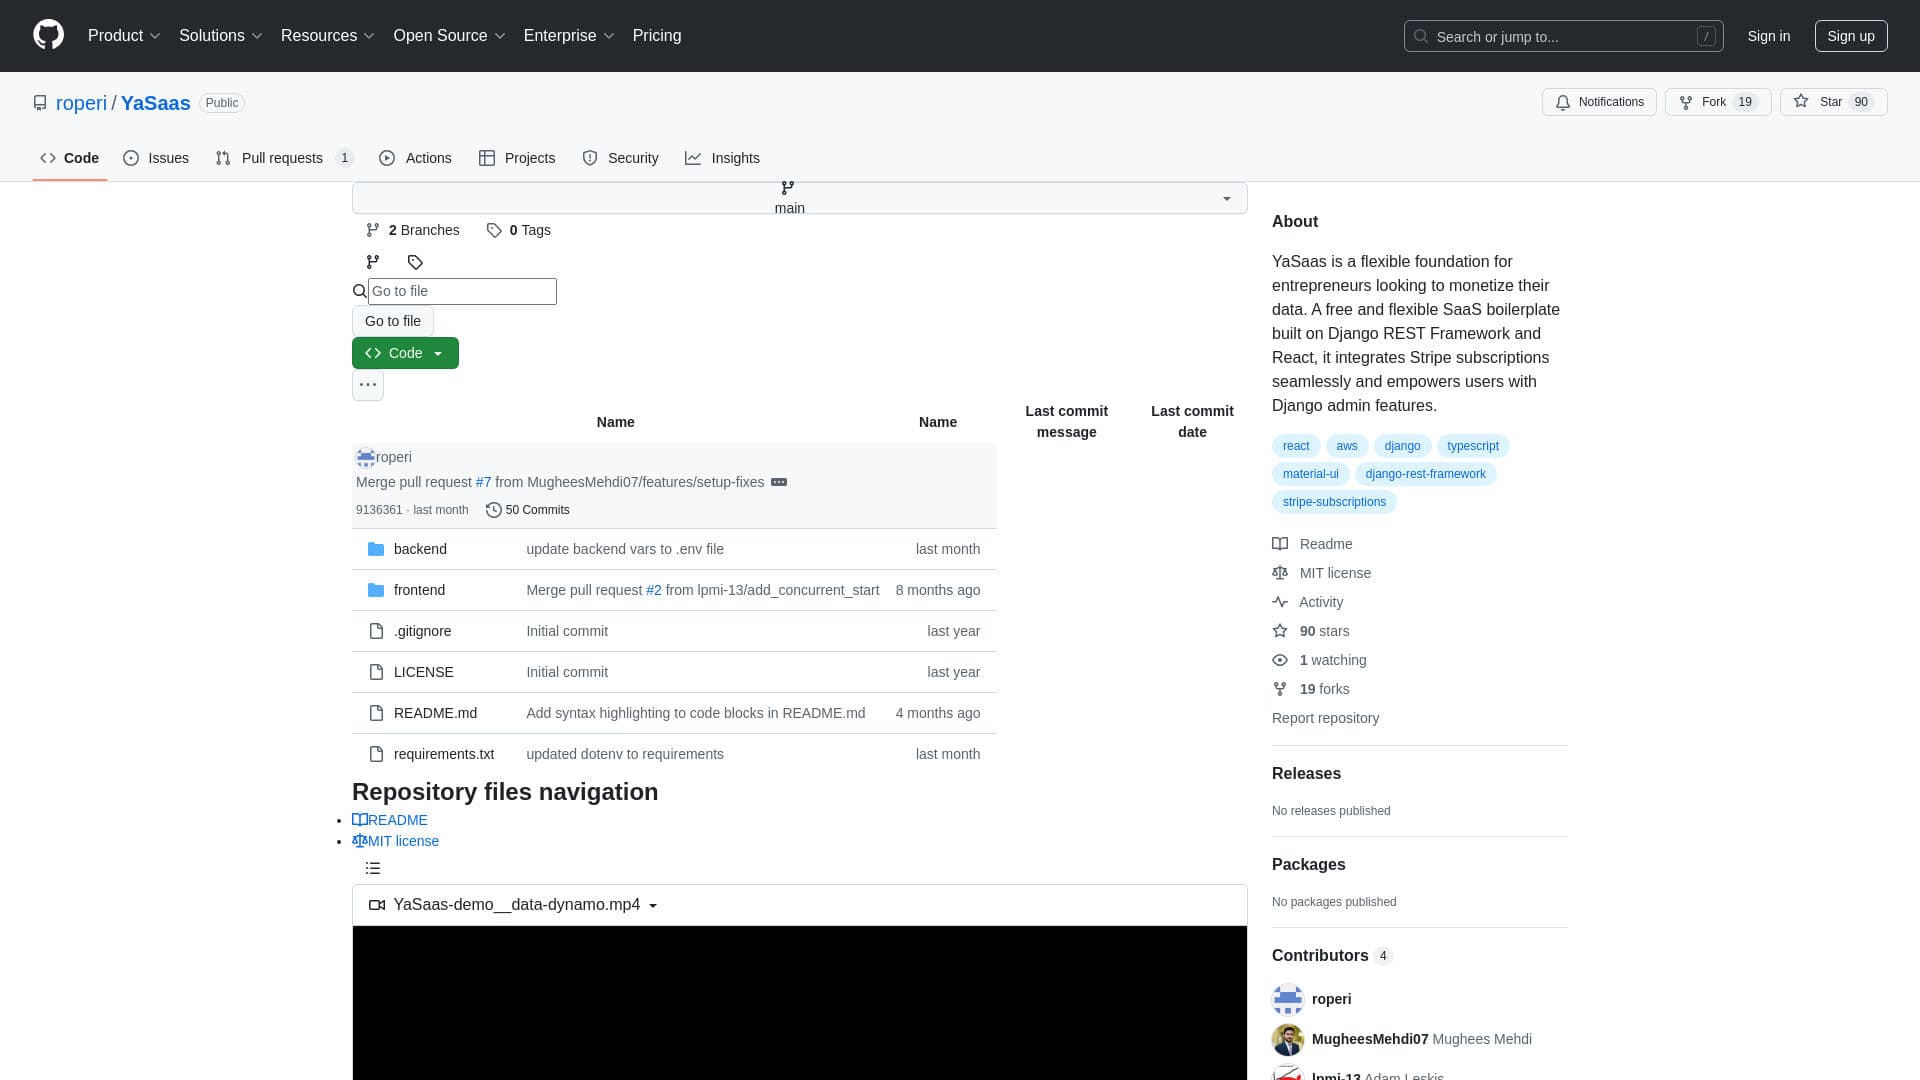This screenshot has width=1920, height=1080.
Task: Expand the YaSaas-demo mp4 dropdown
Action: point(514,905)
